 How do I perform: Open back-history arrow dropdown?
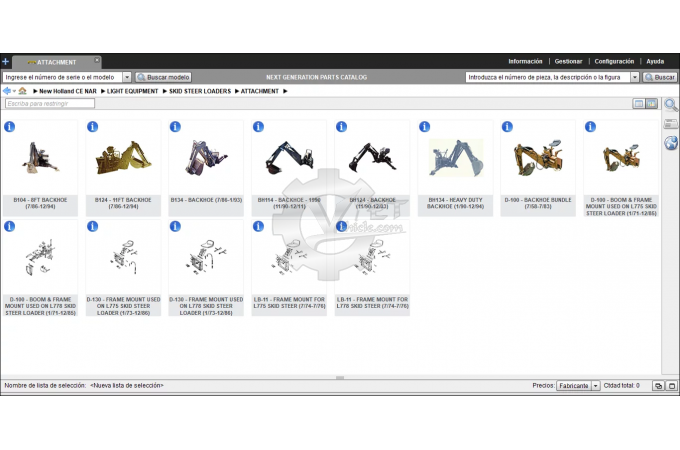[14, 91]
